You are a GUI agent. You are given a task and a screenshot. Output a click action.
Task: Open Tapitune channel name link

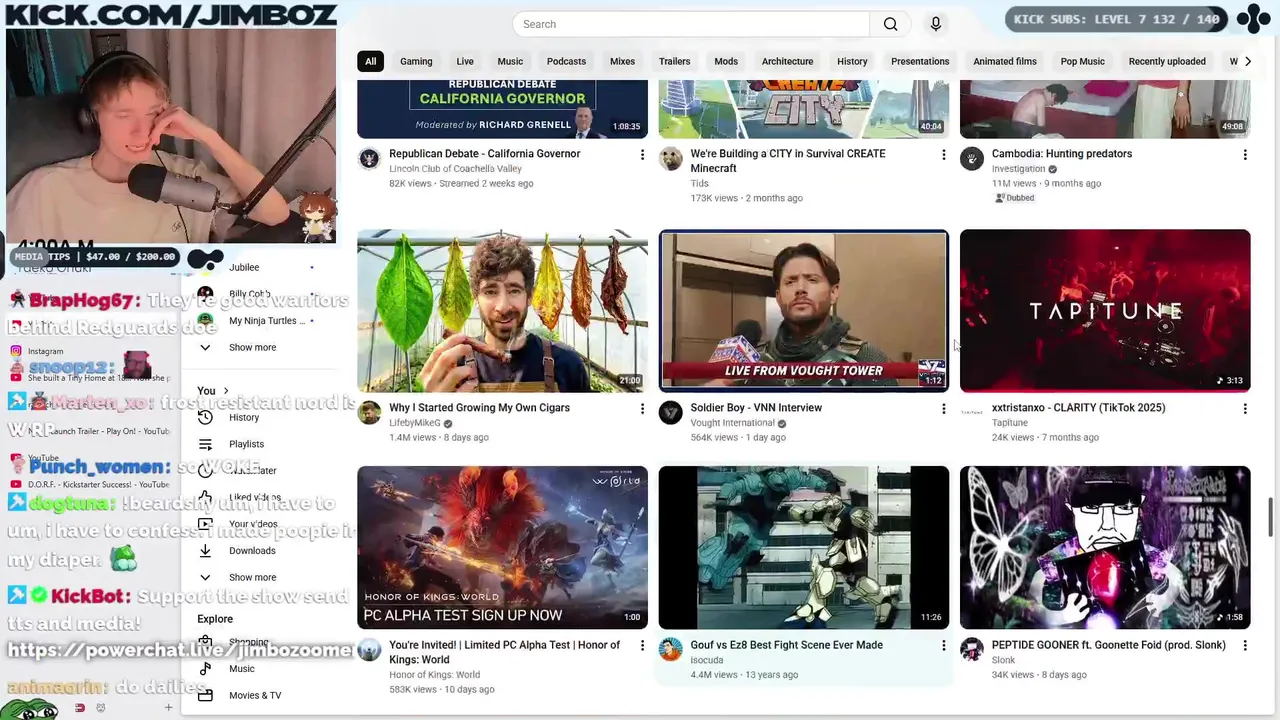coord(1010,423)
